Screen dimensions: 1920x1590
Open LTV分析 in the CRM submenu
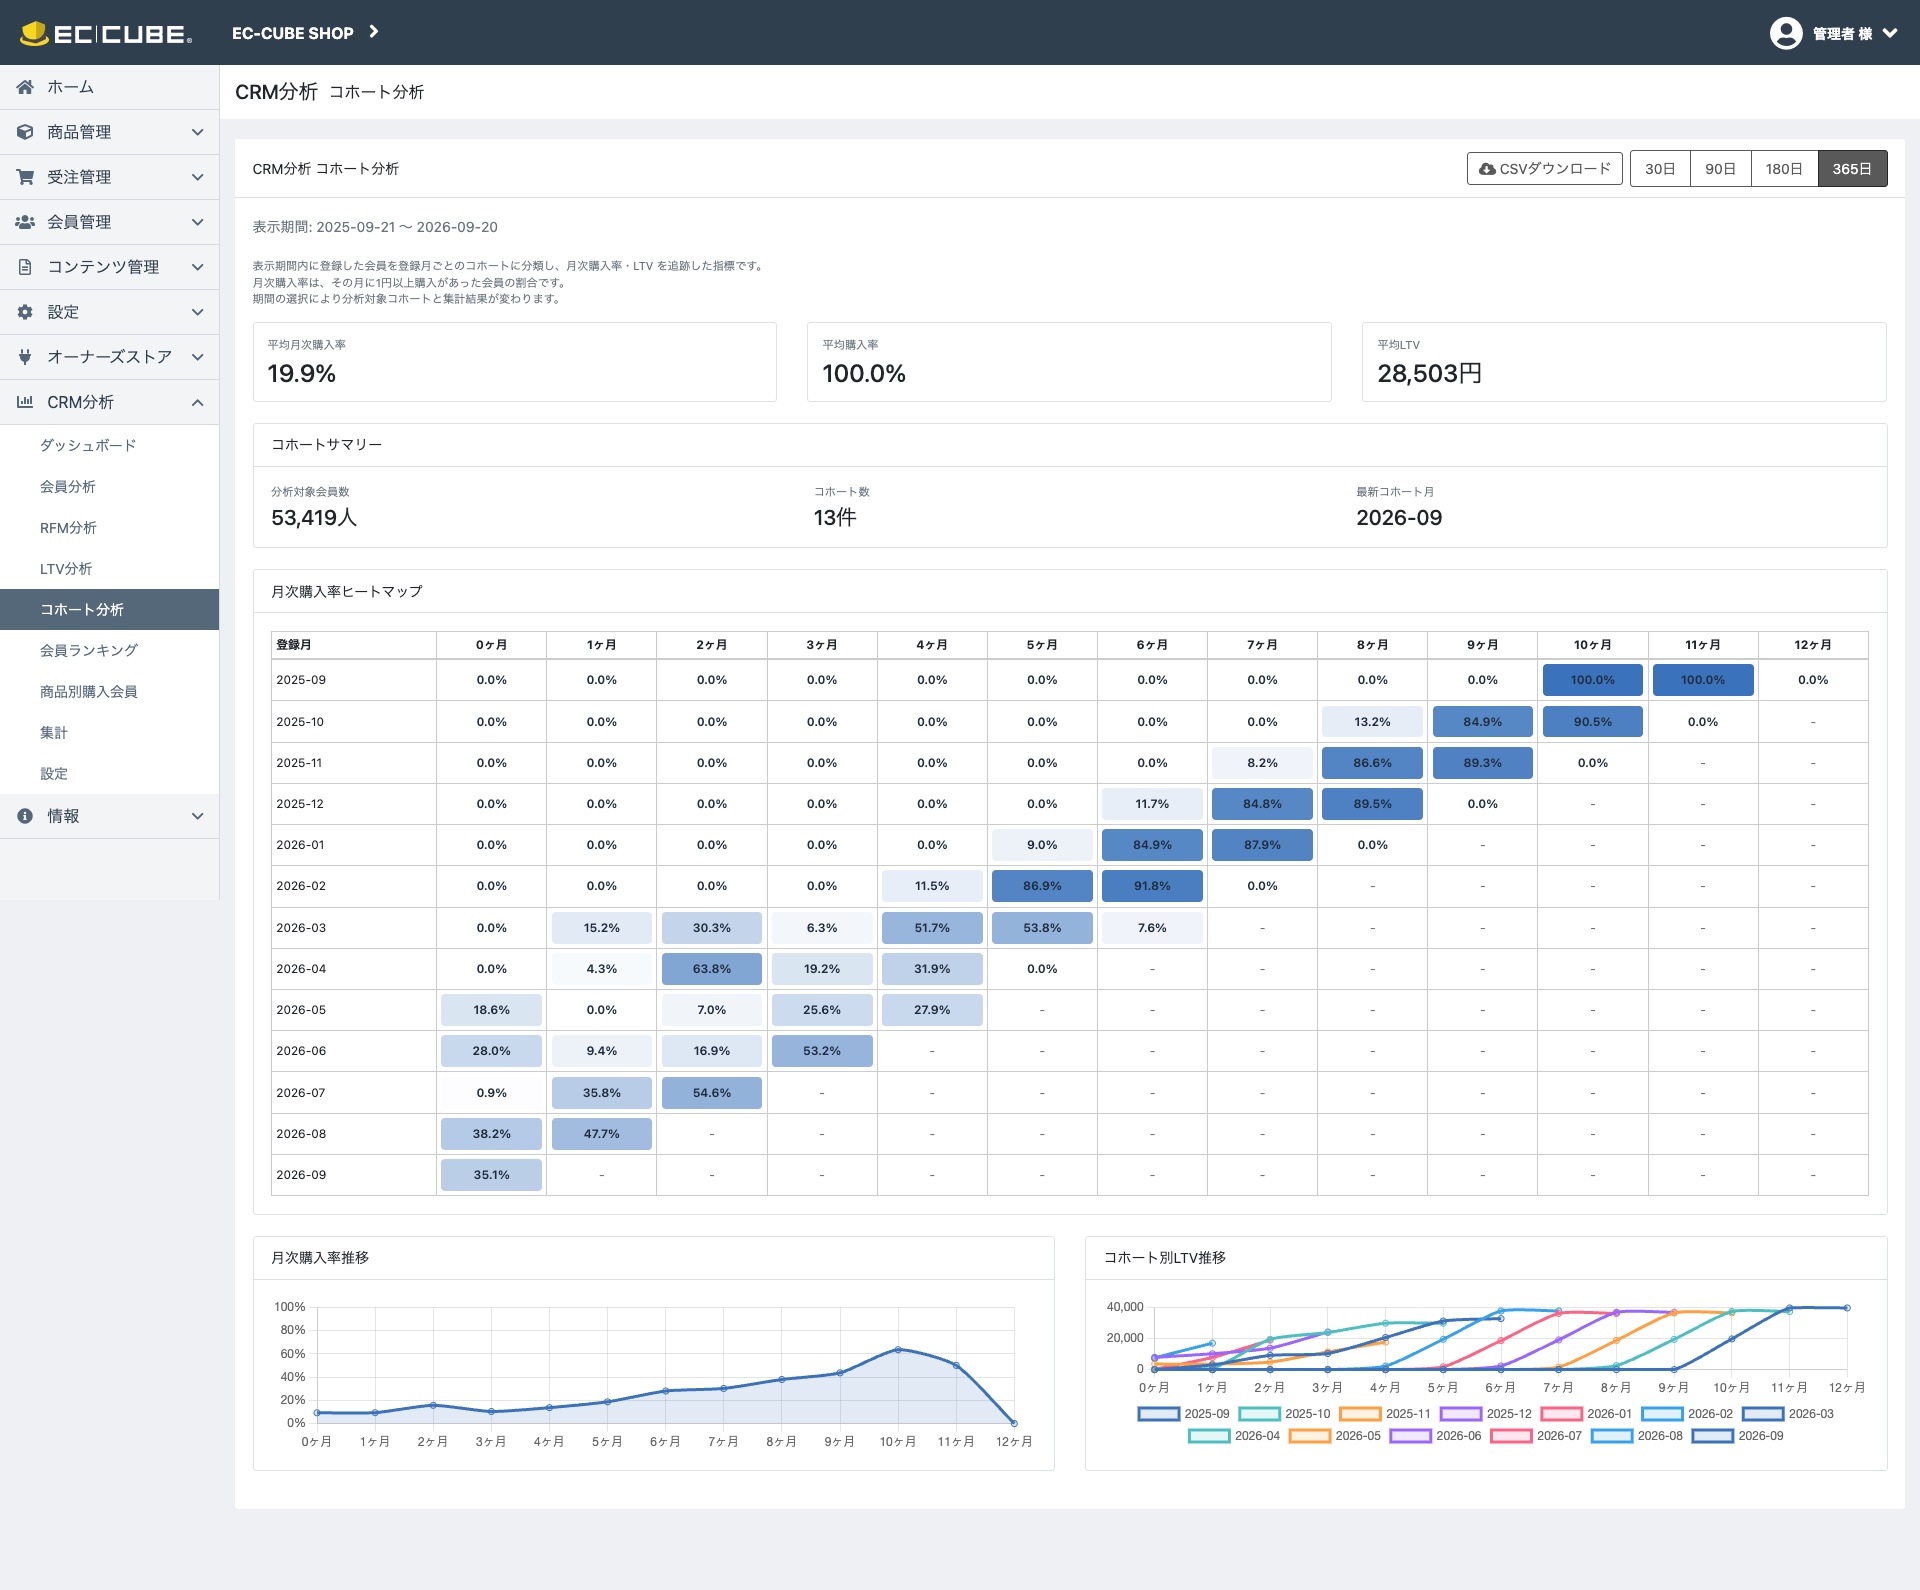pyautogui.click(x=66, y=568)
